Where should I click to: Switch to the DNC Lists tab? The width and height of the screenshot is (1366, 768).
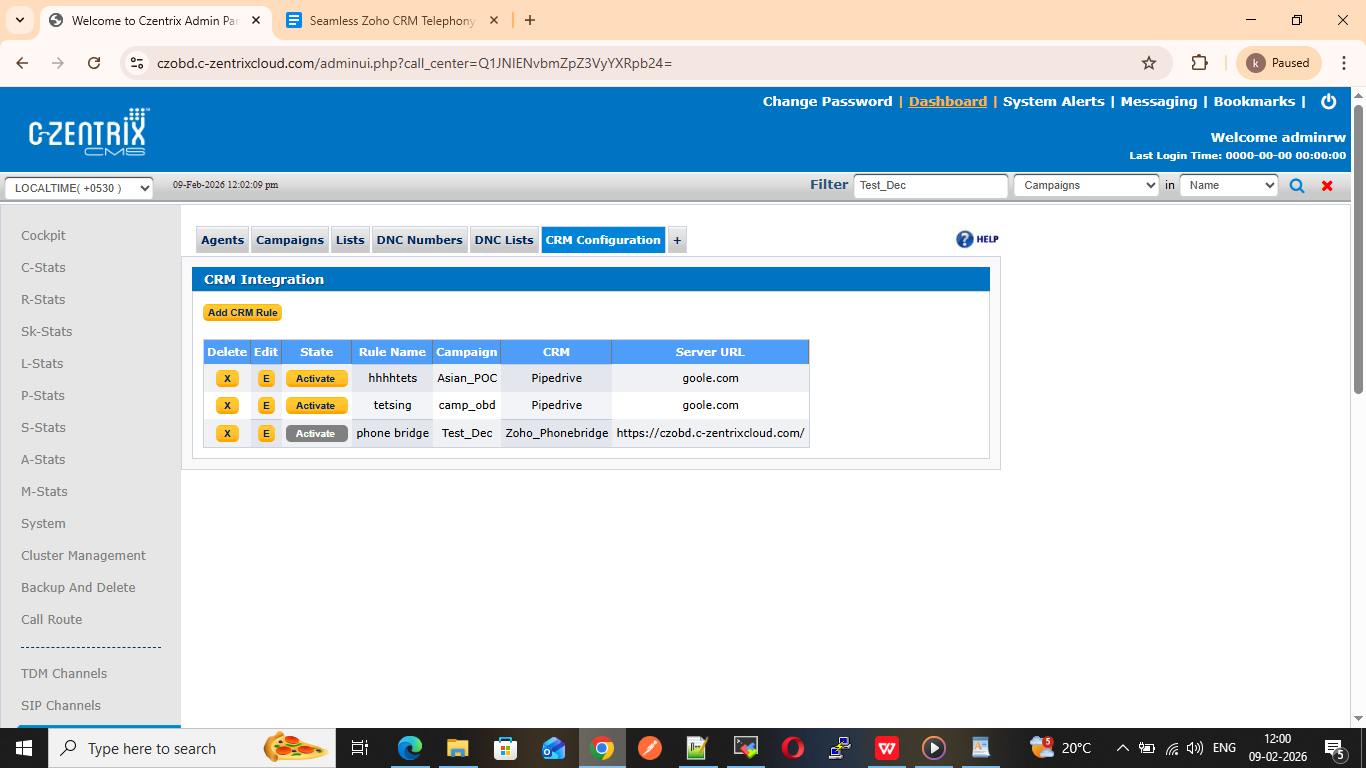(x=504, y=240)
